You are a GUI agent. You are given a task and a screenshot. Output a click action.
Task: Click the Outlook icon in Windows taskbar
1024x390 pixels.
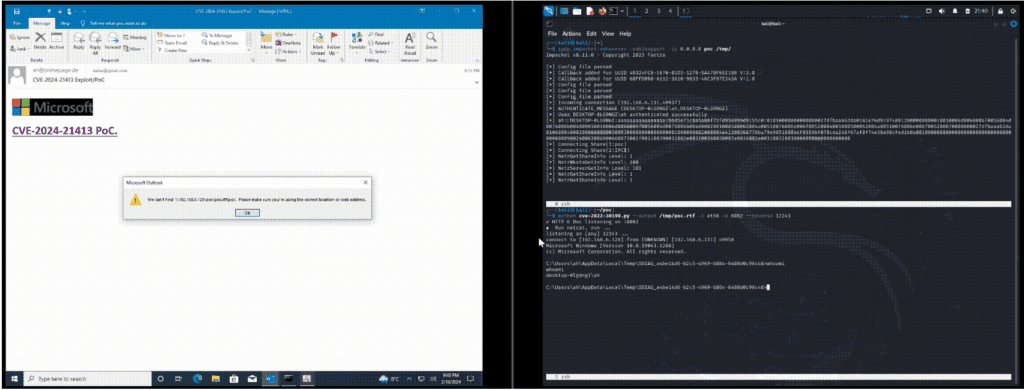[269, 378]
